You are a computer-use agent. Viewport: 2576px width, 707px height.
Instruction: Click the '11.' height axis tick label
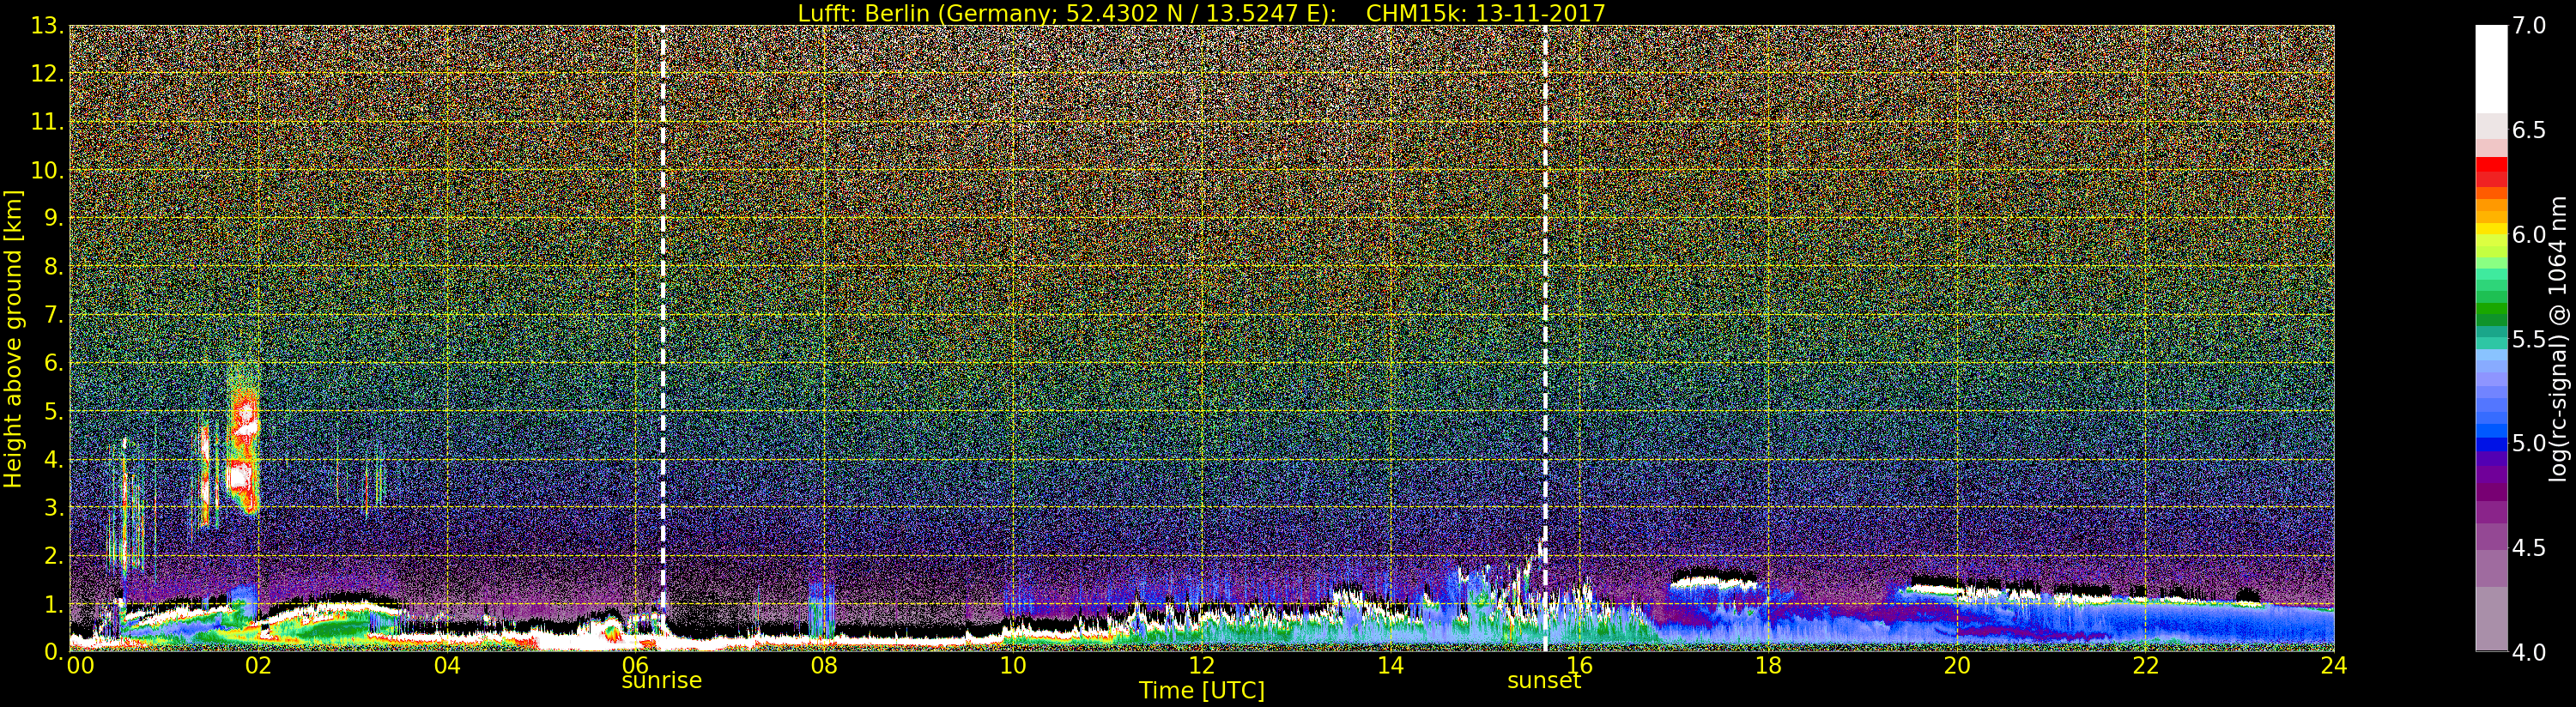tap(47, 122)
